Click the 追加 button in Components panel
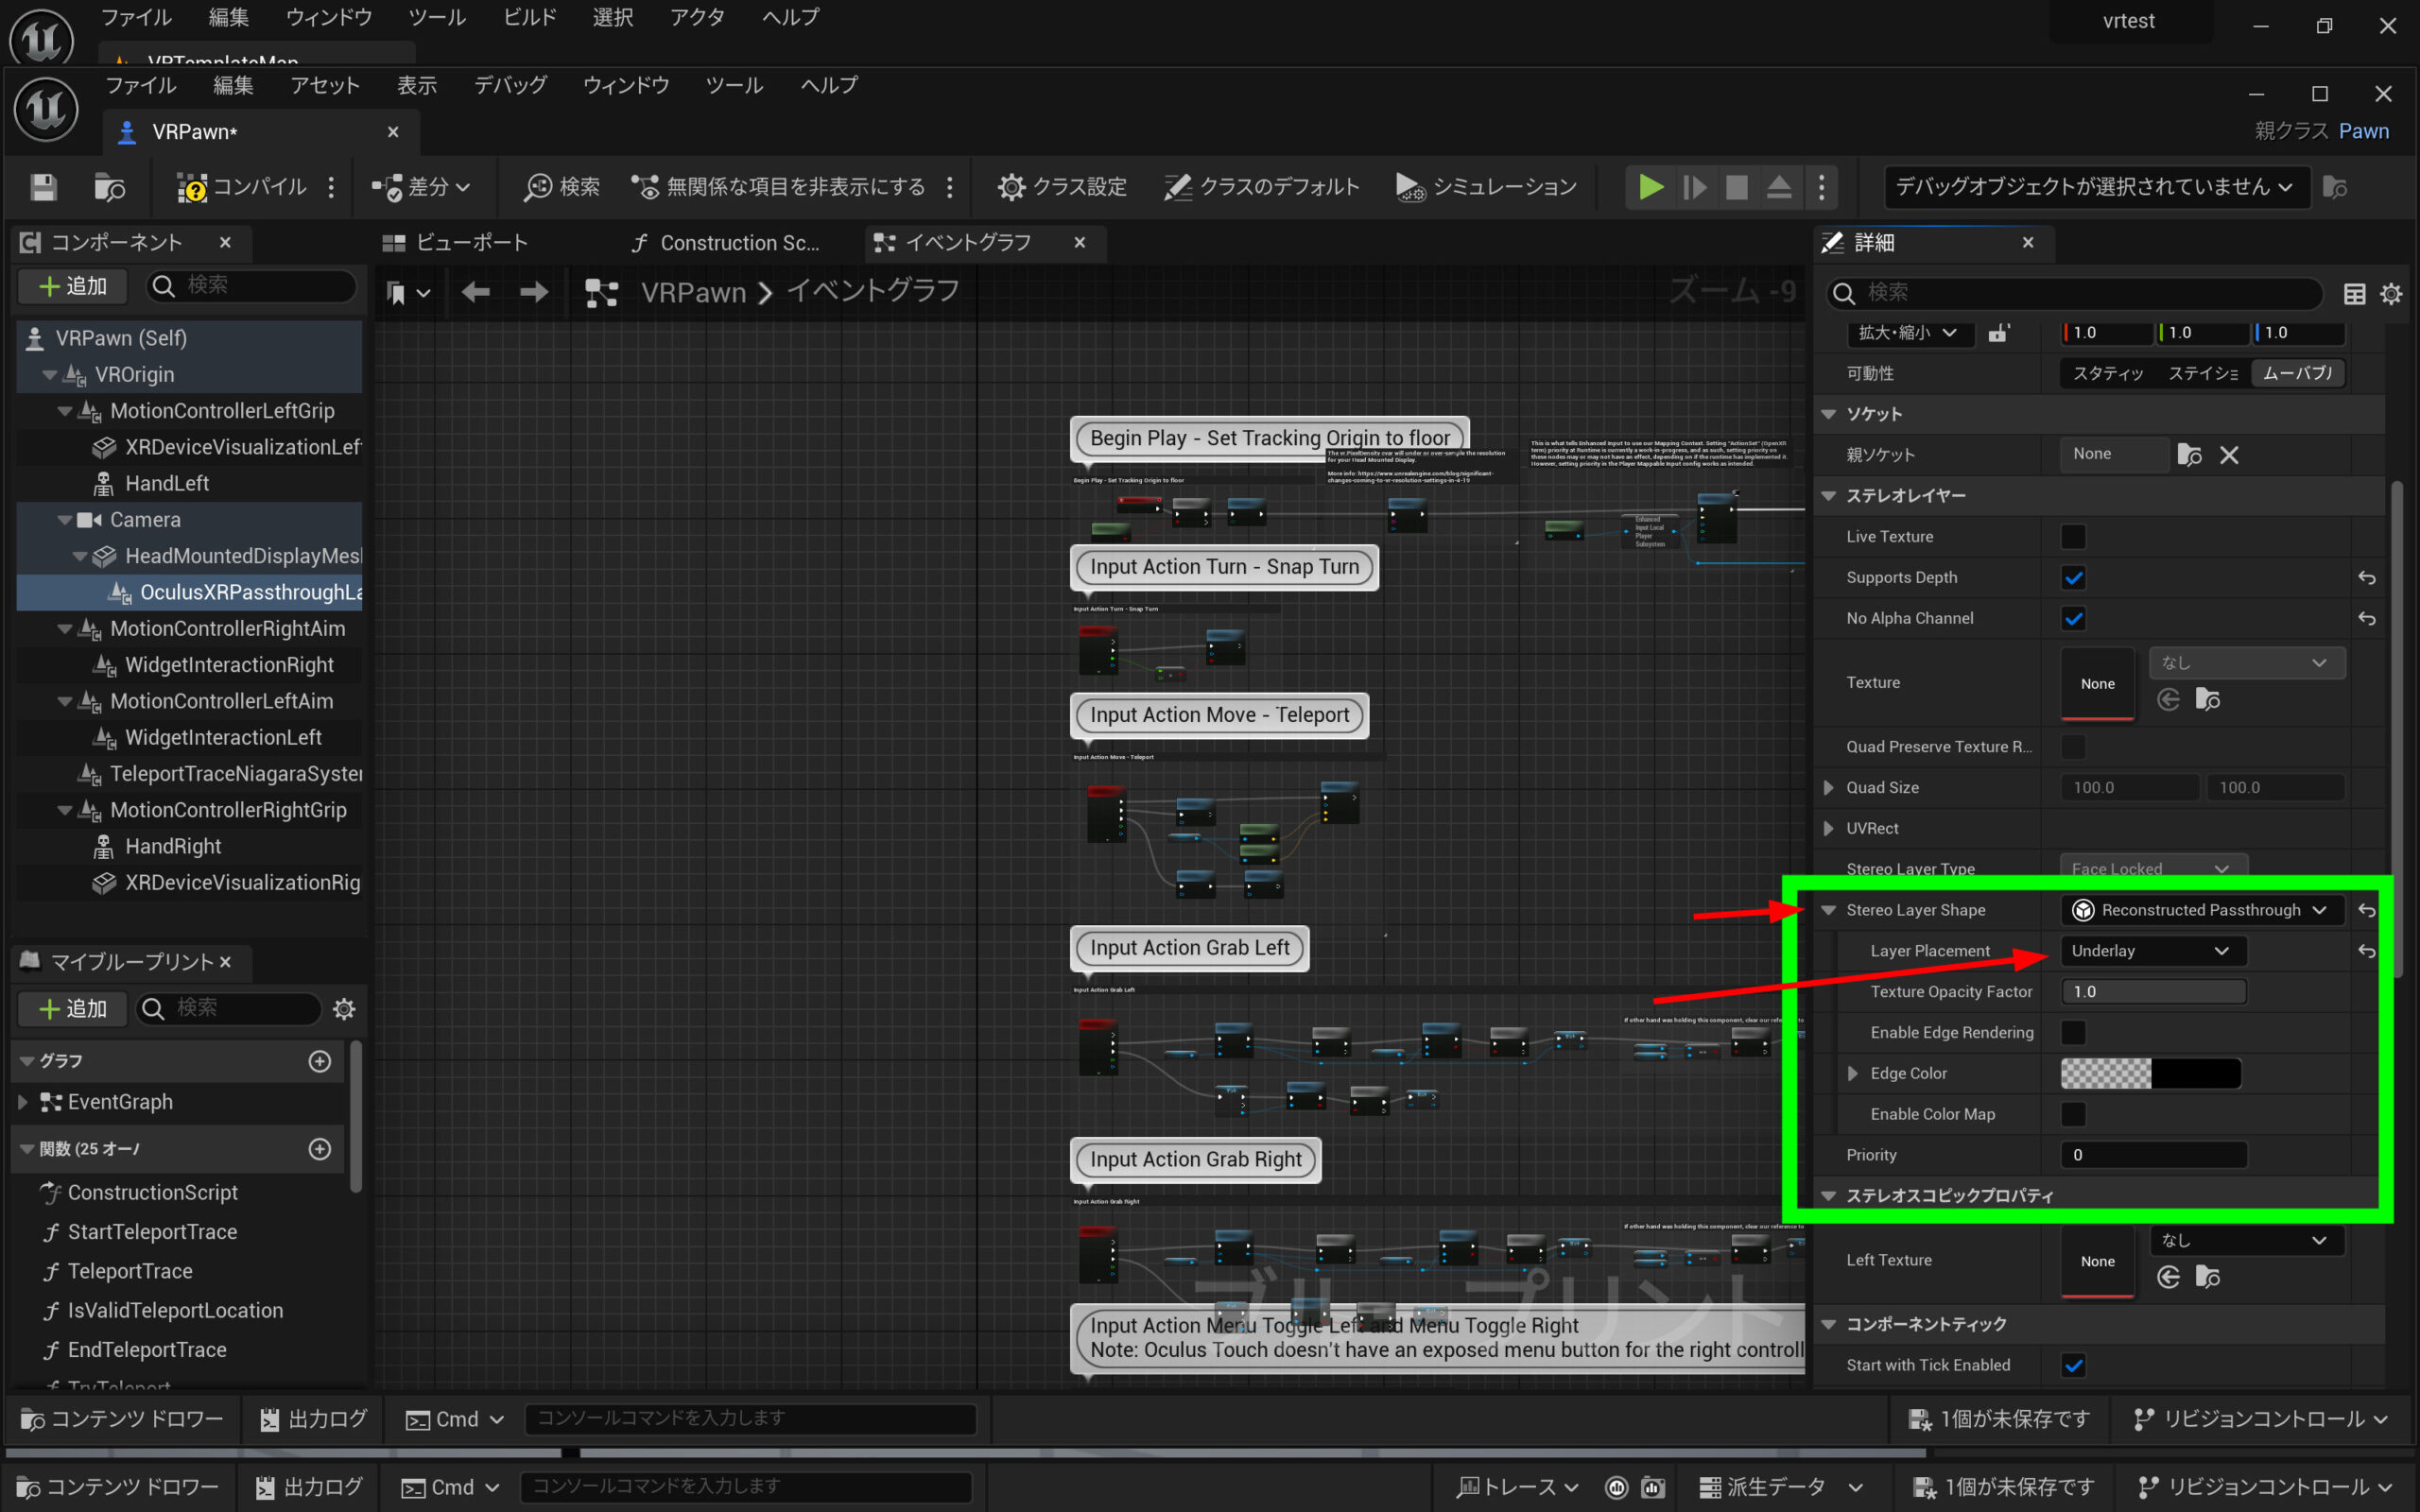 72,286
